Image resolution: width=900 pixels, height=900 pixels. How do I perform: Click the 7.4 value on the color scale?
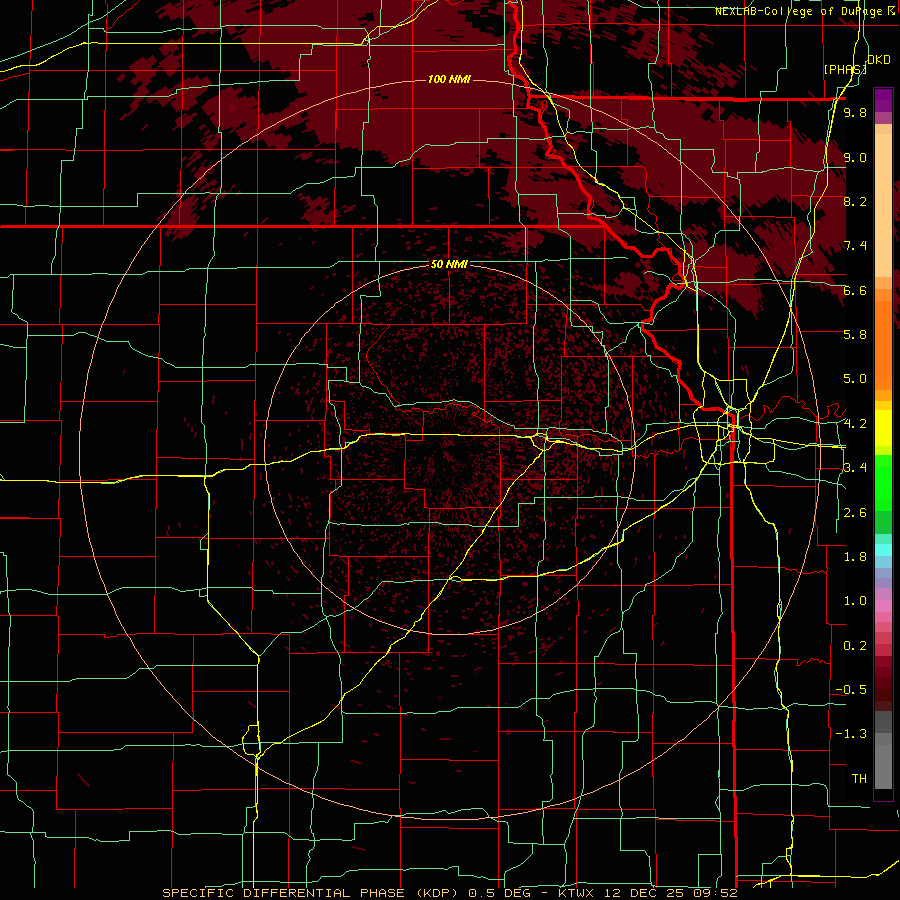tap(855, 246)
